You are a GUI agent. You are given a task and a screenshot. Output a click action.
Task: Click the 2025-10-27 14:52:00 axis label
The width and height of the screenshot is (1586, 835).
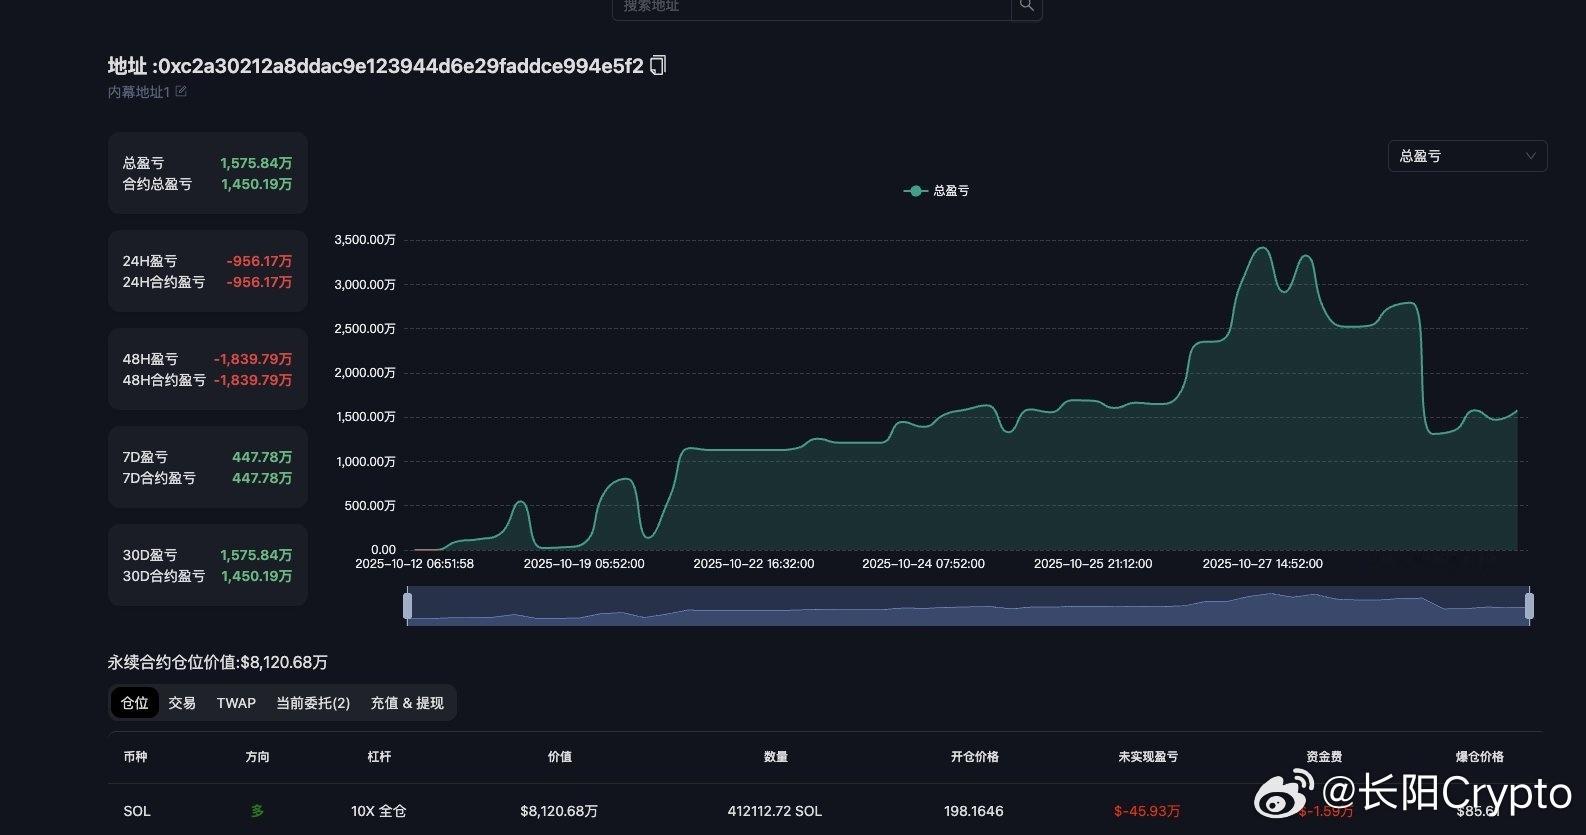pos(1262,563)
